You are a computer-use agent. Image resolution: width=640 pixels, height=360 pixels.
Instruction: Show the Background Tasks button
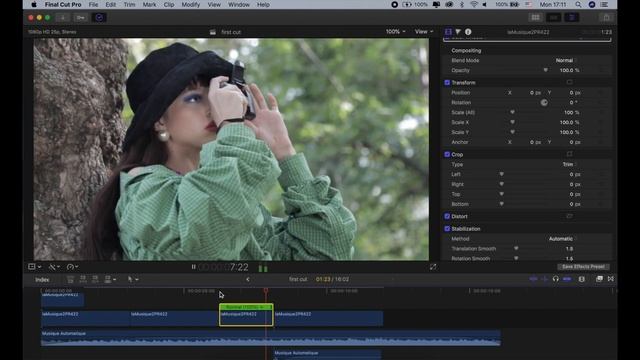pos(99,18)
